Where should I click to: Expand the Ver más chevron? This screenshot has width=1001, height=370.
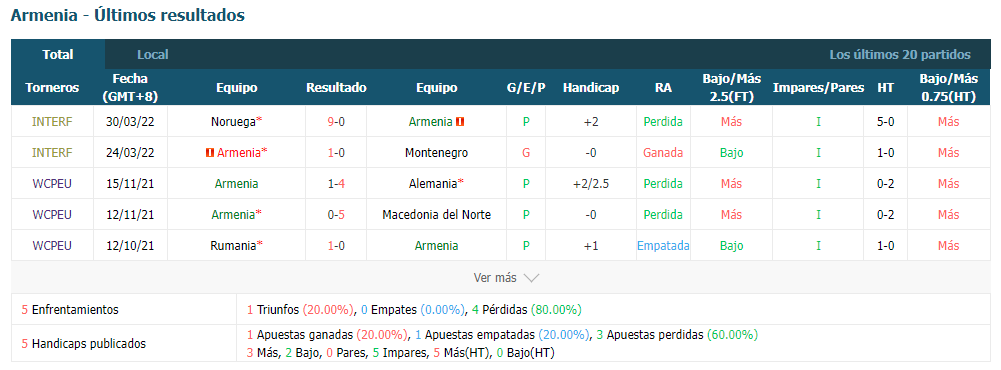point(531,278)
